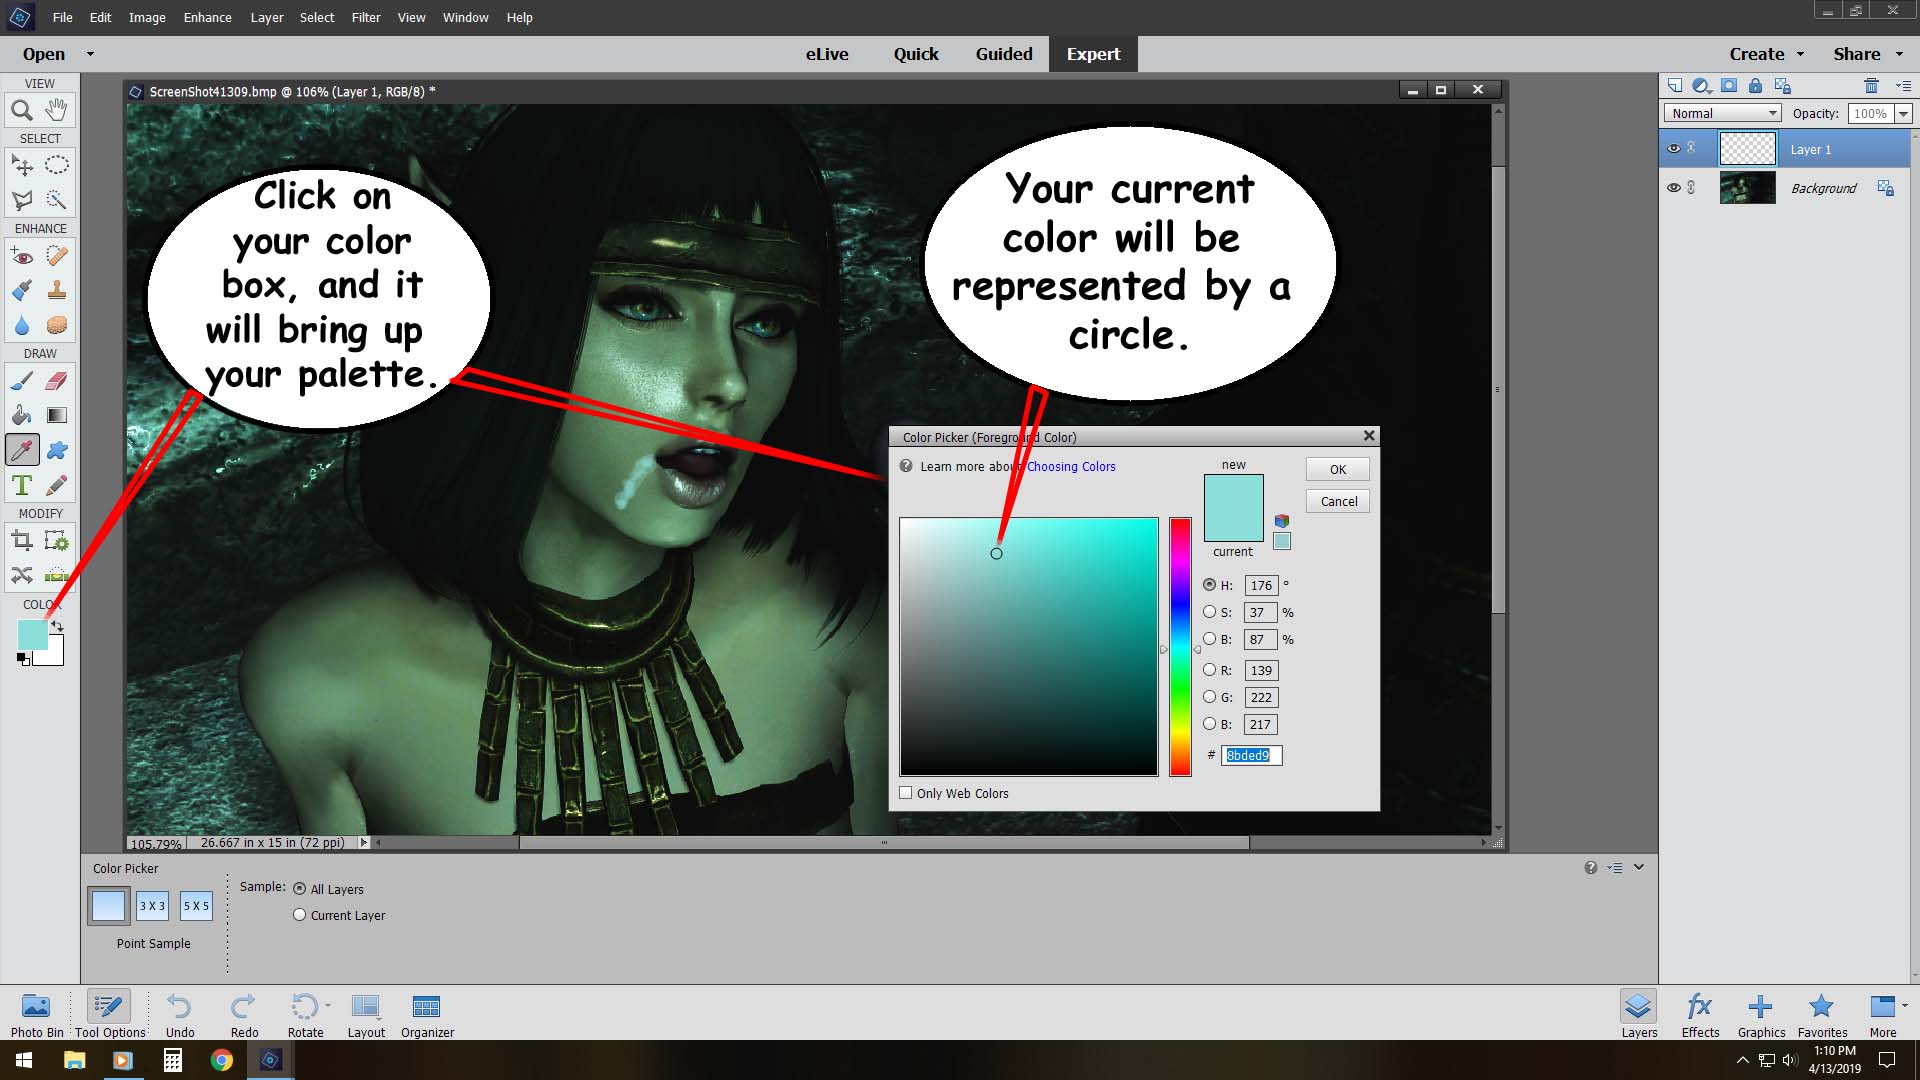Select the Smart Brush tool

pos(22,291)
